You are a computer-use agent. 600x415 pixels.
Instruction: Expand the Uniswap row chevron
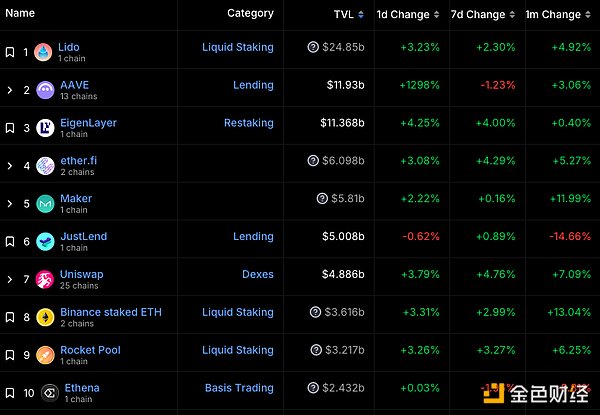(9, 279)
